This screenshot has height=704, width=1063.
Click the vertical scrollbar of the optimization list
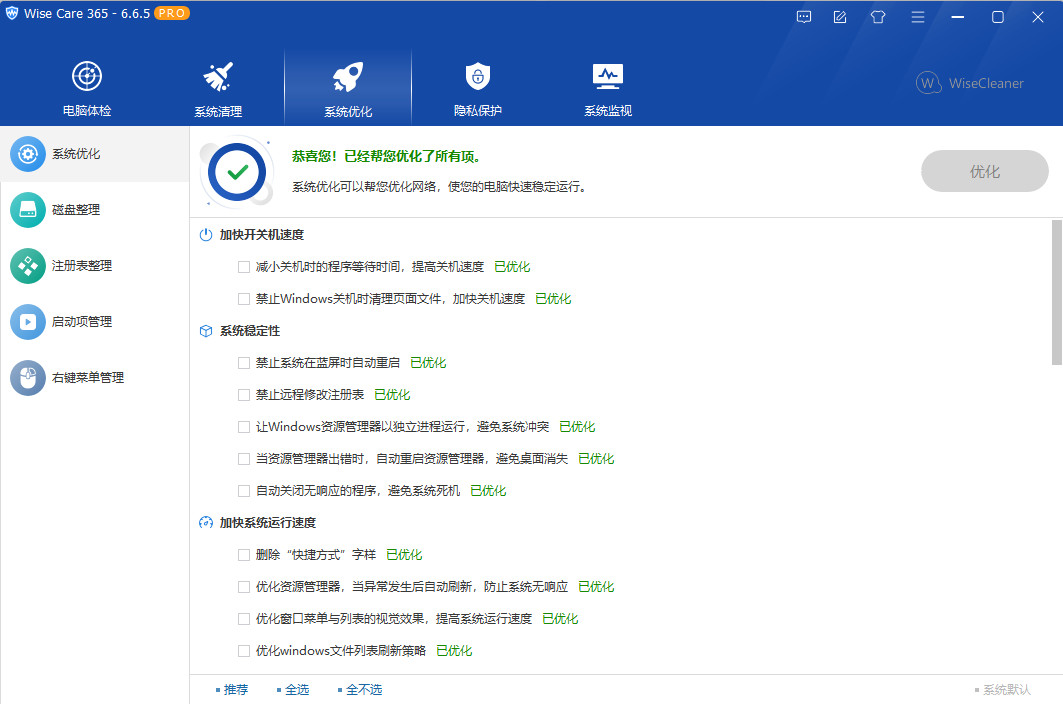(x=1057, y=292)
